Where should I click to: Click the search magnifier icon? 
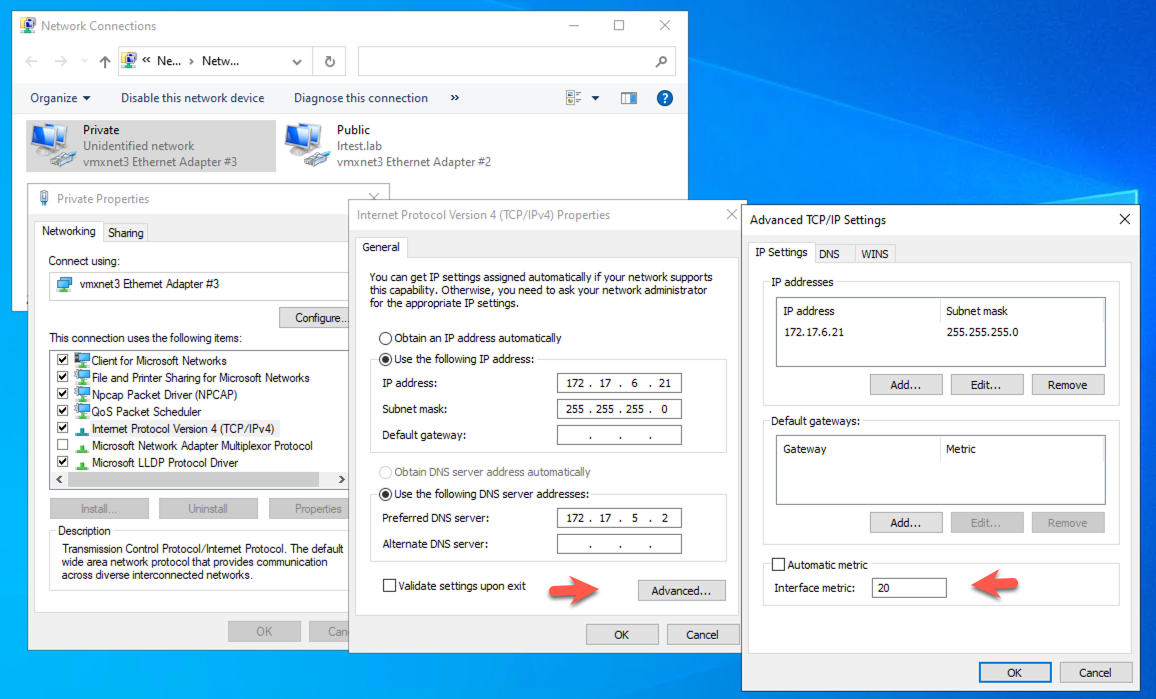[x=661, y=61]
